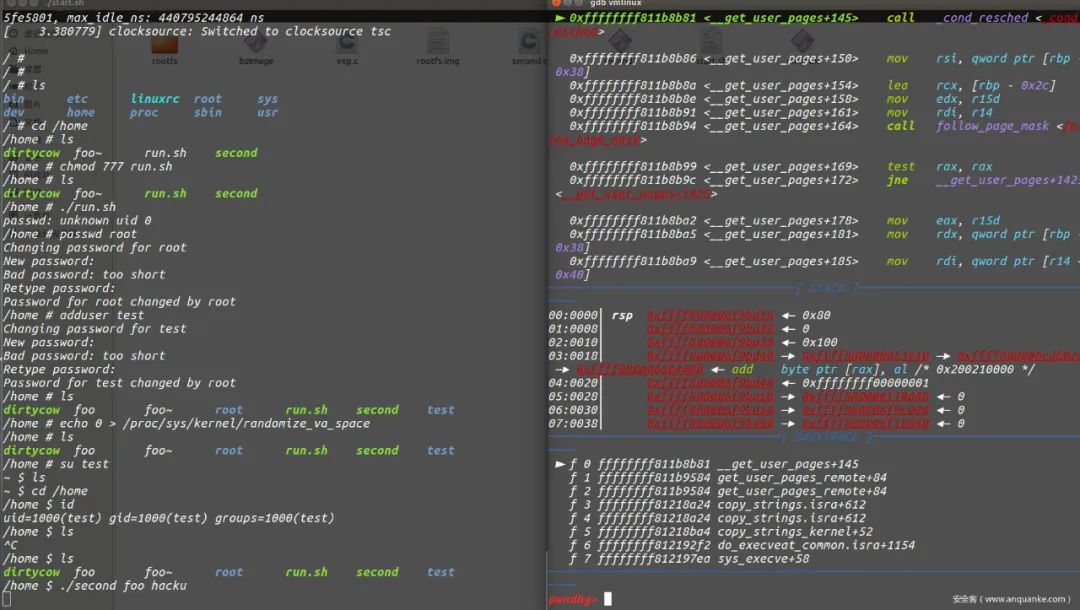Viewport: 1080px width, 610px height.
Task: Click stack row 06:0030 entry
Action: click(756, 410)
